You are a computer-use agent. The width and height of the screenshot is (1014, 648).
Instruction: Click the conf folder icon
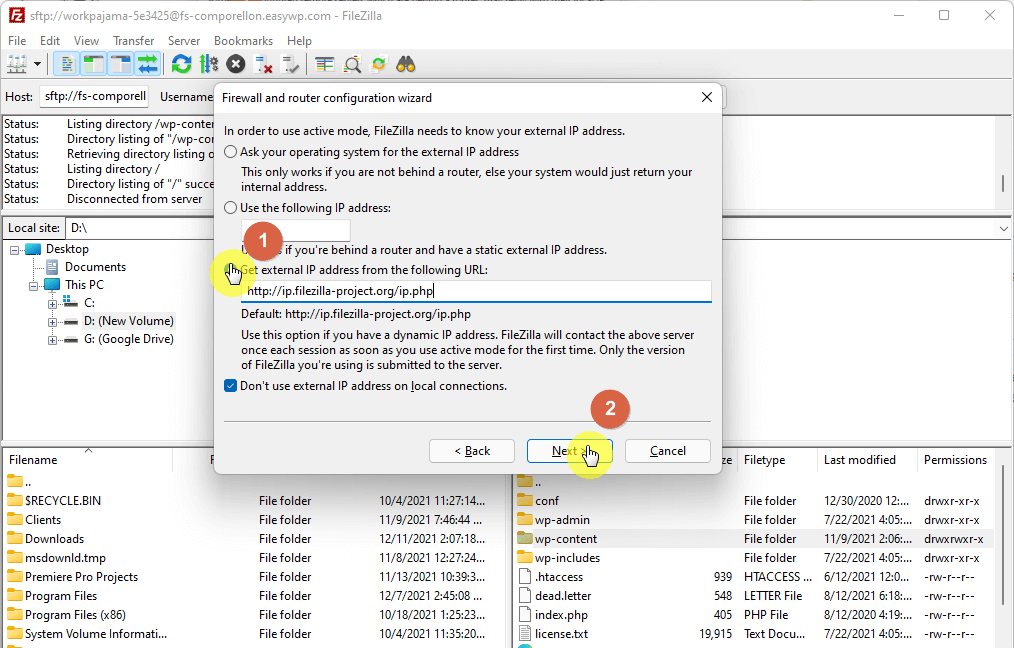(x=524, y=501)
